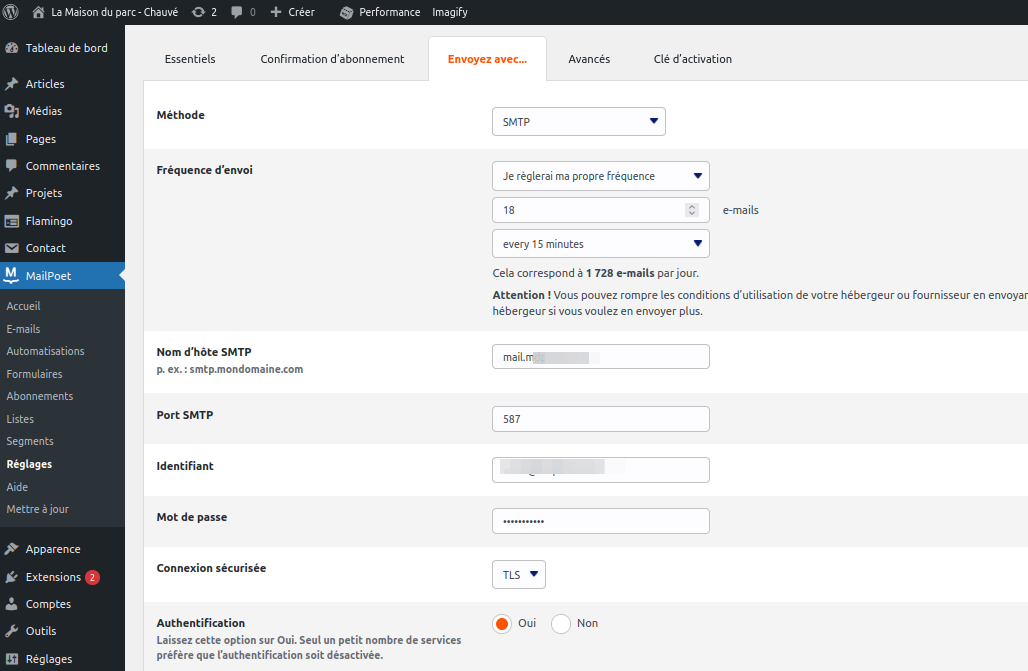The image size is (1028, 671).
Task: Click the Port SMTP input field
Action: (x=600, y=418)
